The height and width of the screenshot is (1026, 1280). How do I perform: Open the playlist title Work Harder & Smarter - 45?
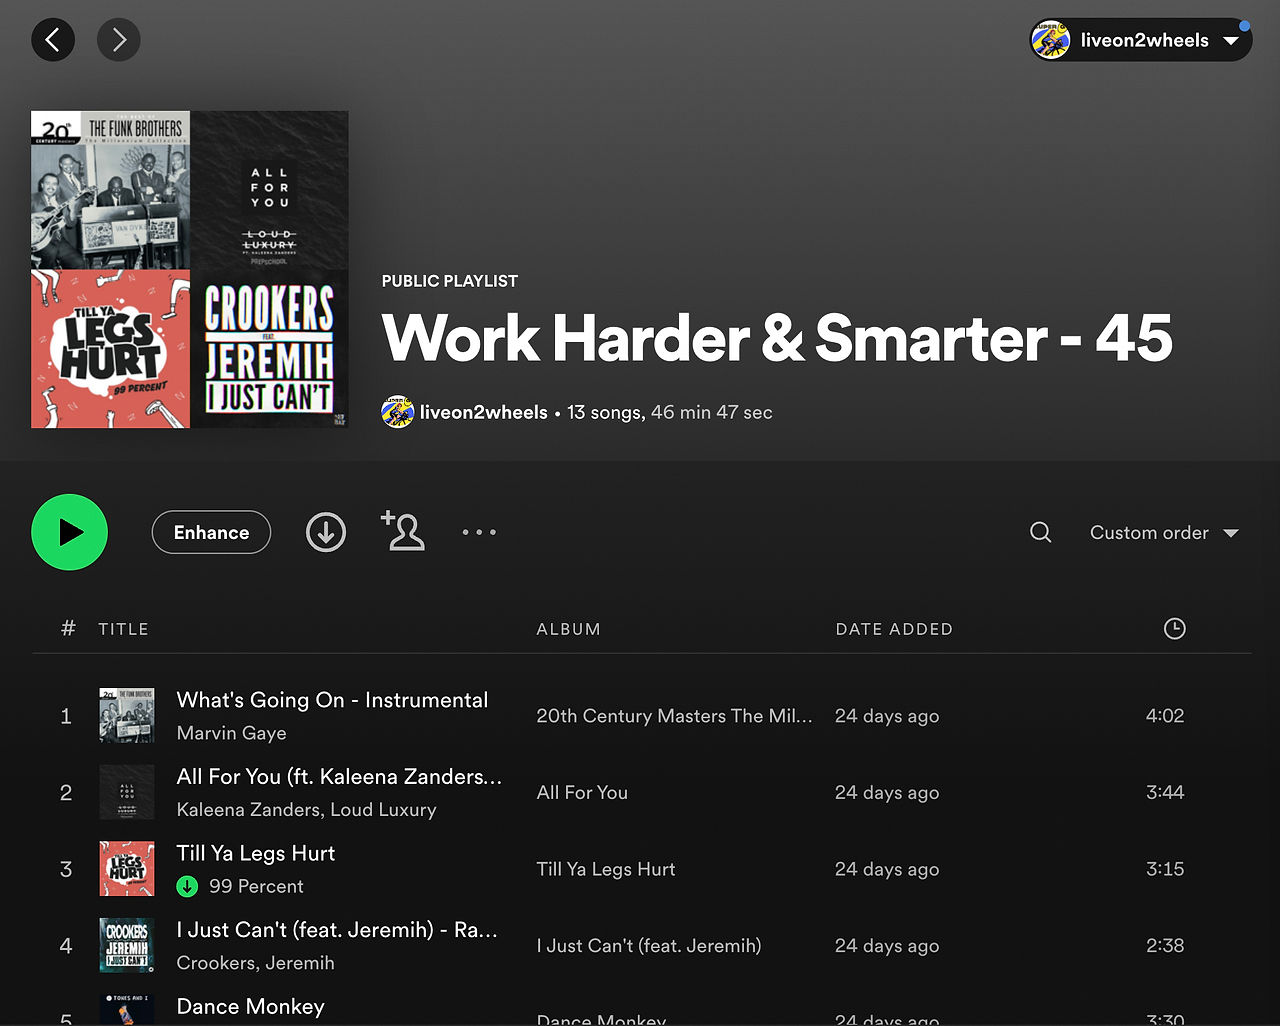(777, 338)
